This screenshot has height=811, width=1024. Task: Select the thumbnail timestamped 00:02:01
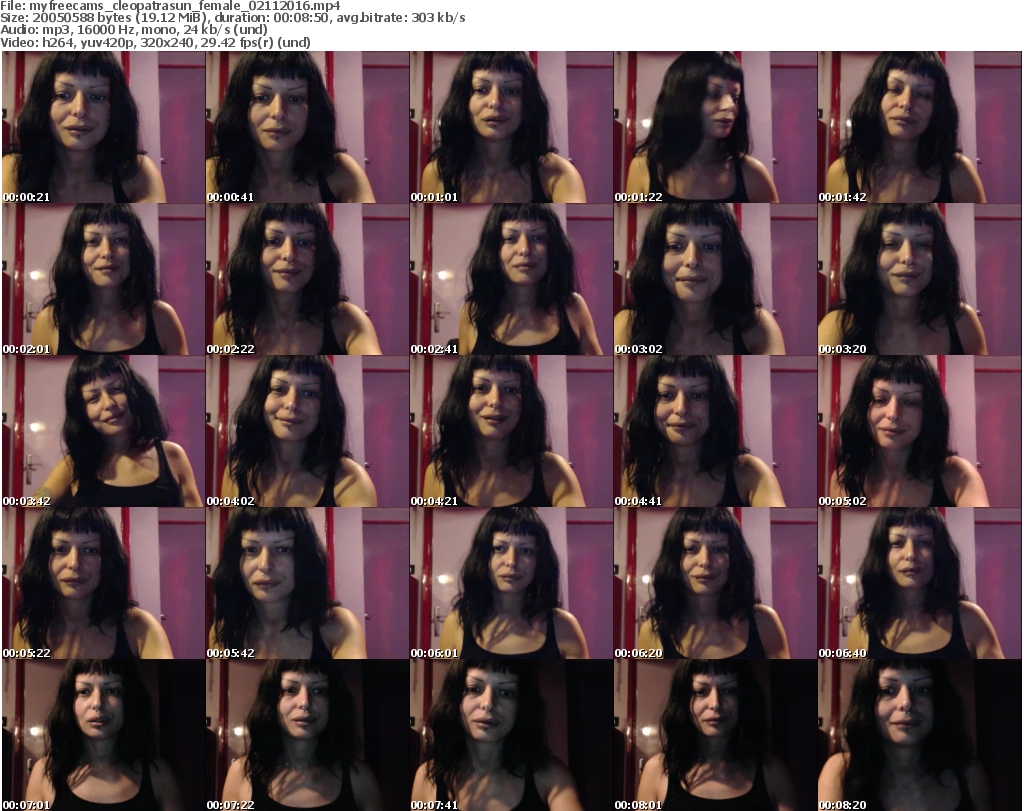pos(103,279)
